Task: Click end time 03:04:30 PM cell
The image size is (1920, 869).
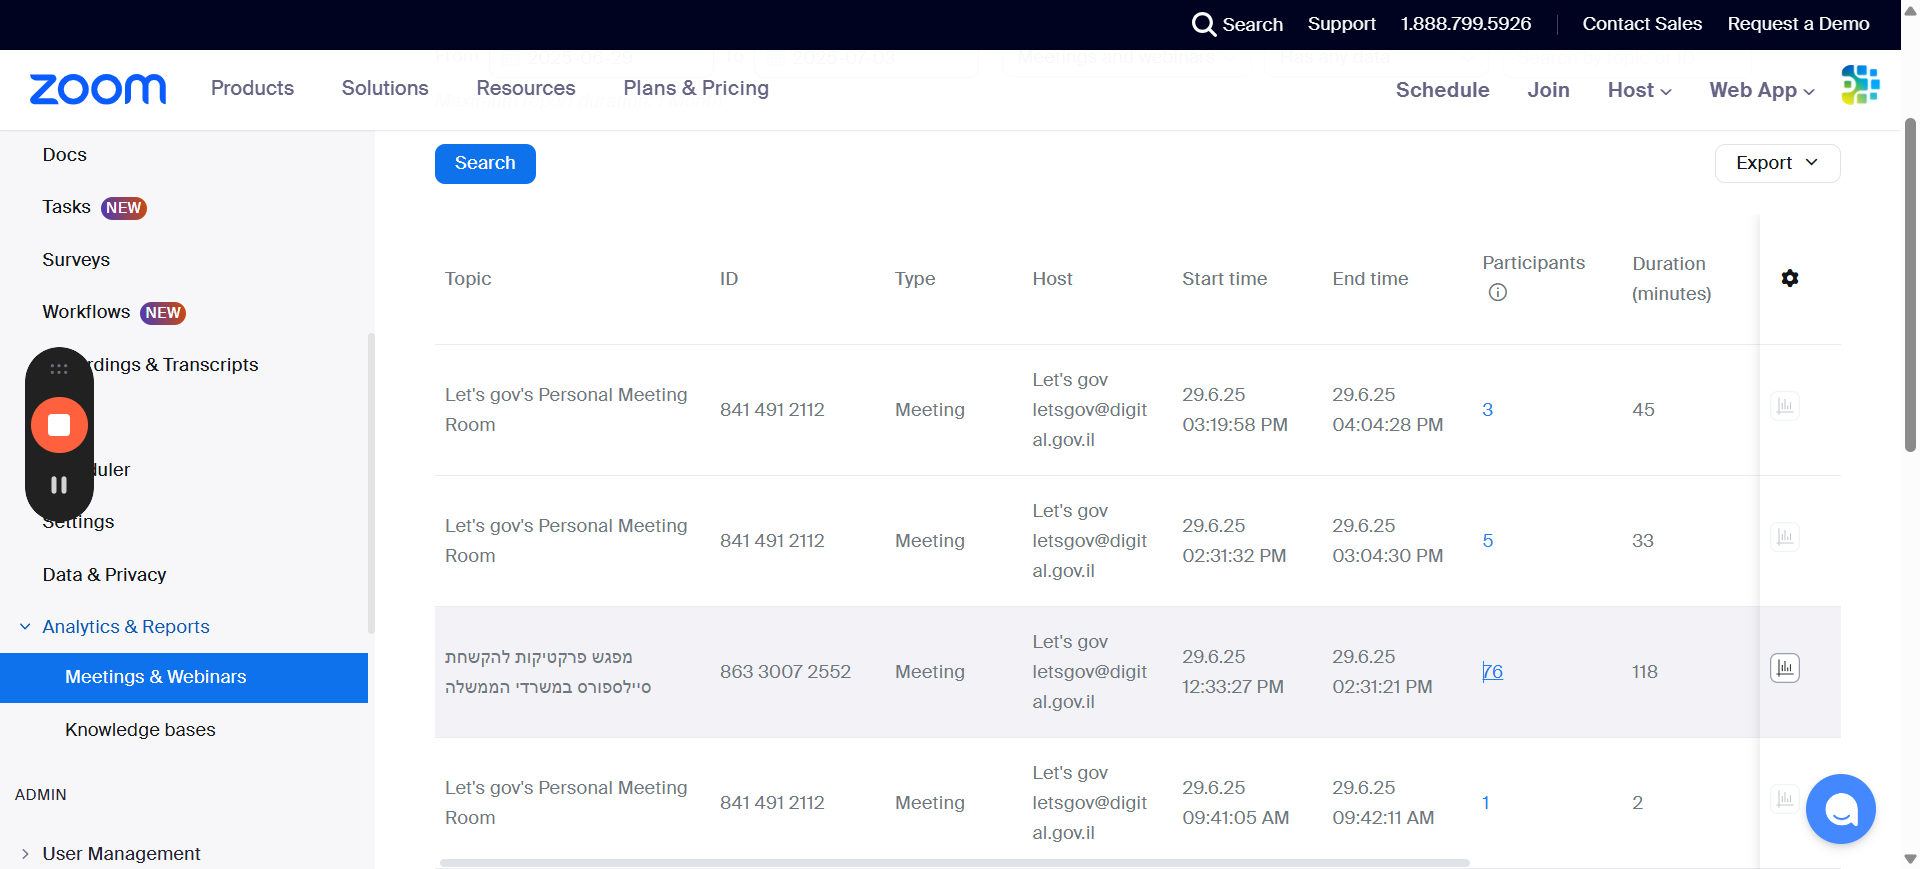Action: pyautogui.click(x=1387, y=541)
